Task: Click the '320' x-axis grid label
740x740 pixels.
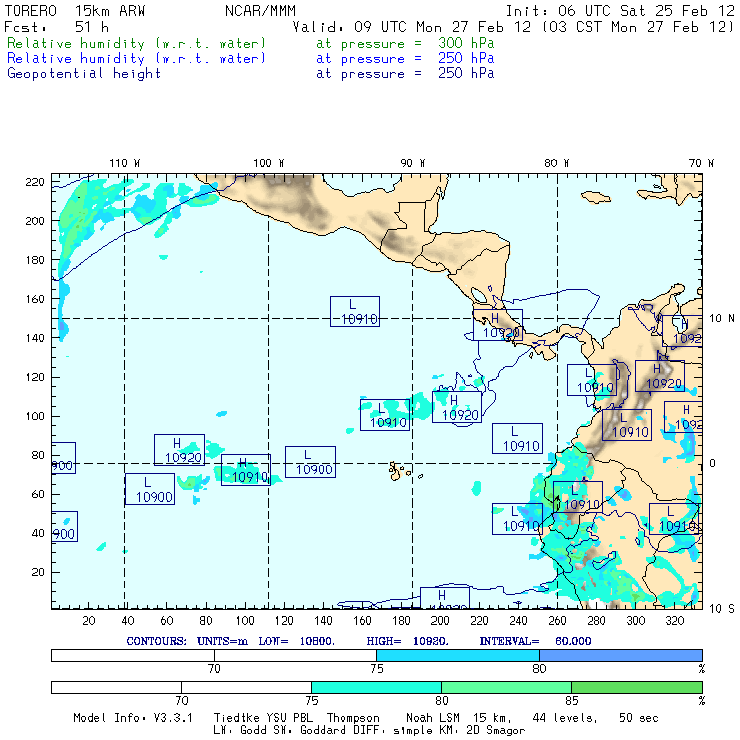Action: (674, 621)
